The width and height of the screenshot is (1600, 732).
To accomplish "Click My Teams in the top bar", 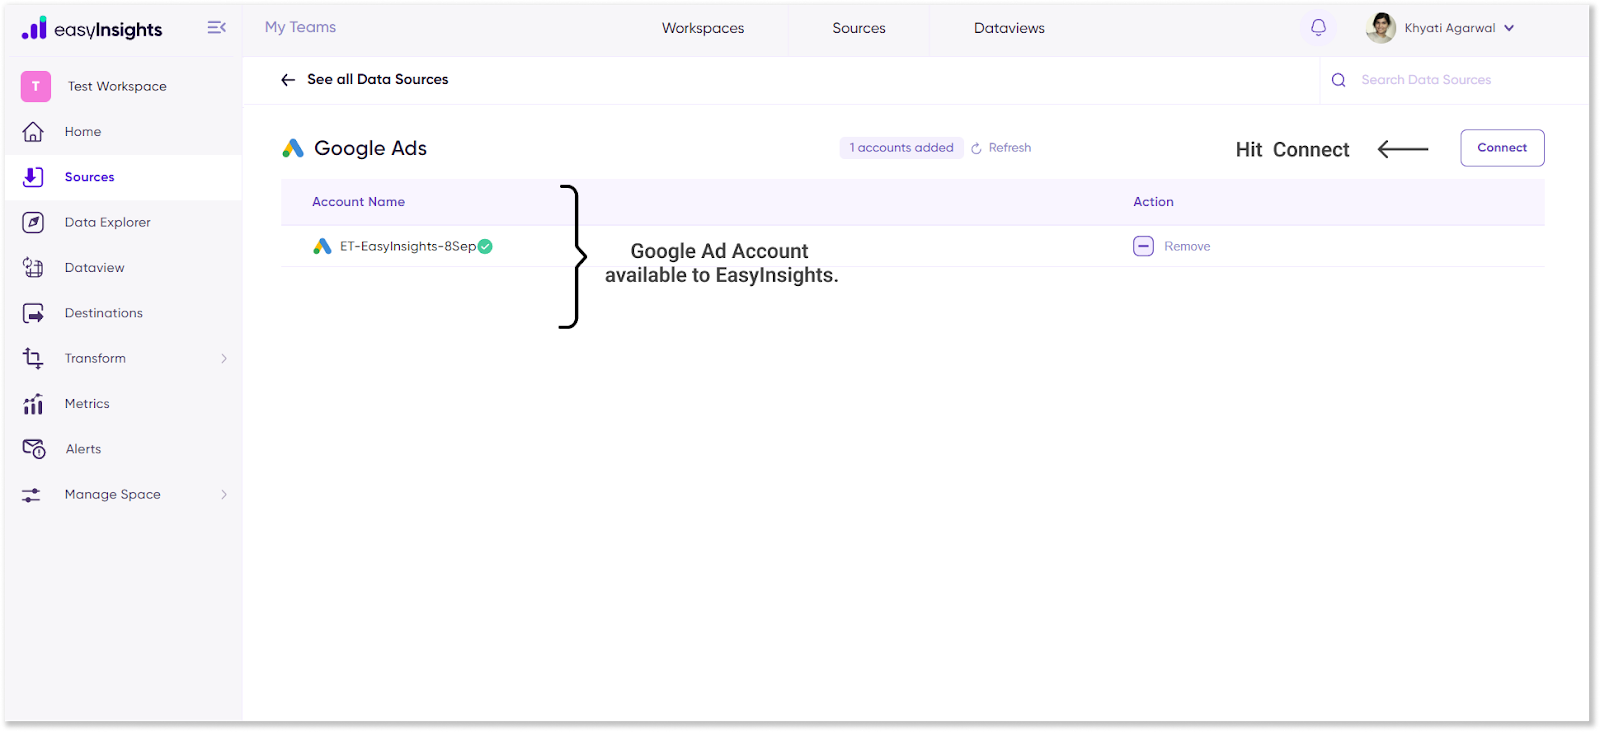I will (x=300, y=27).
